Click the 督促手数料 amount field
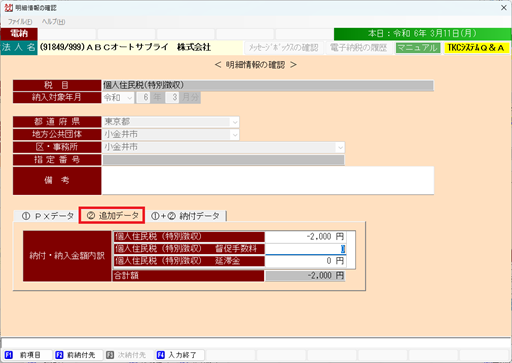 pos(305,249)
